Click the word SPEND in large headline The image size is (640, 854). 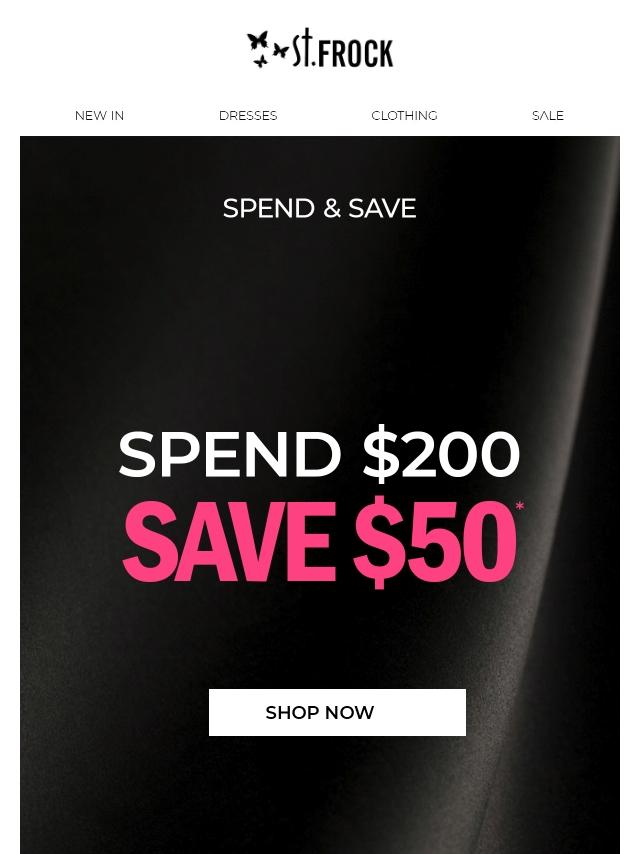click(x=230, y=454)
